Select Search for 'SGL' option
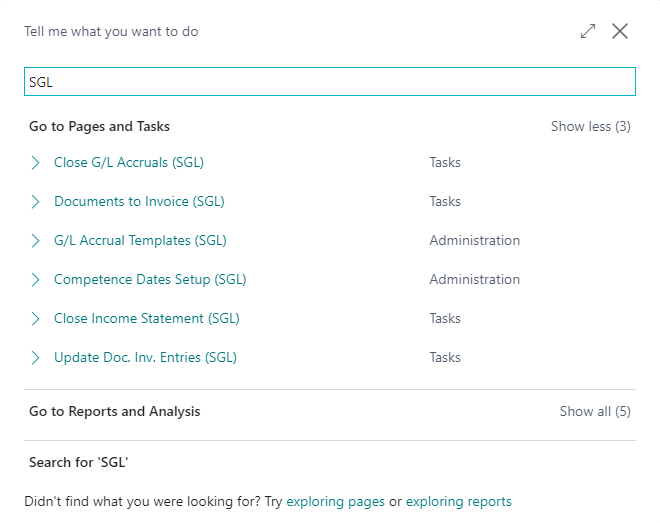The width and height of the screenshot is (660, 523). (79, 462)
